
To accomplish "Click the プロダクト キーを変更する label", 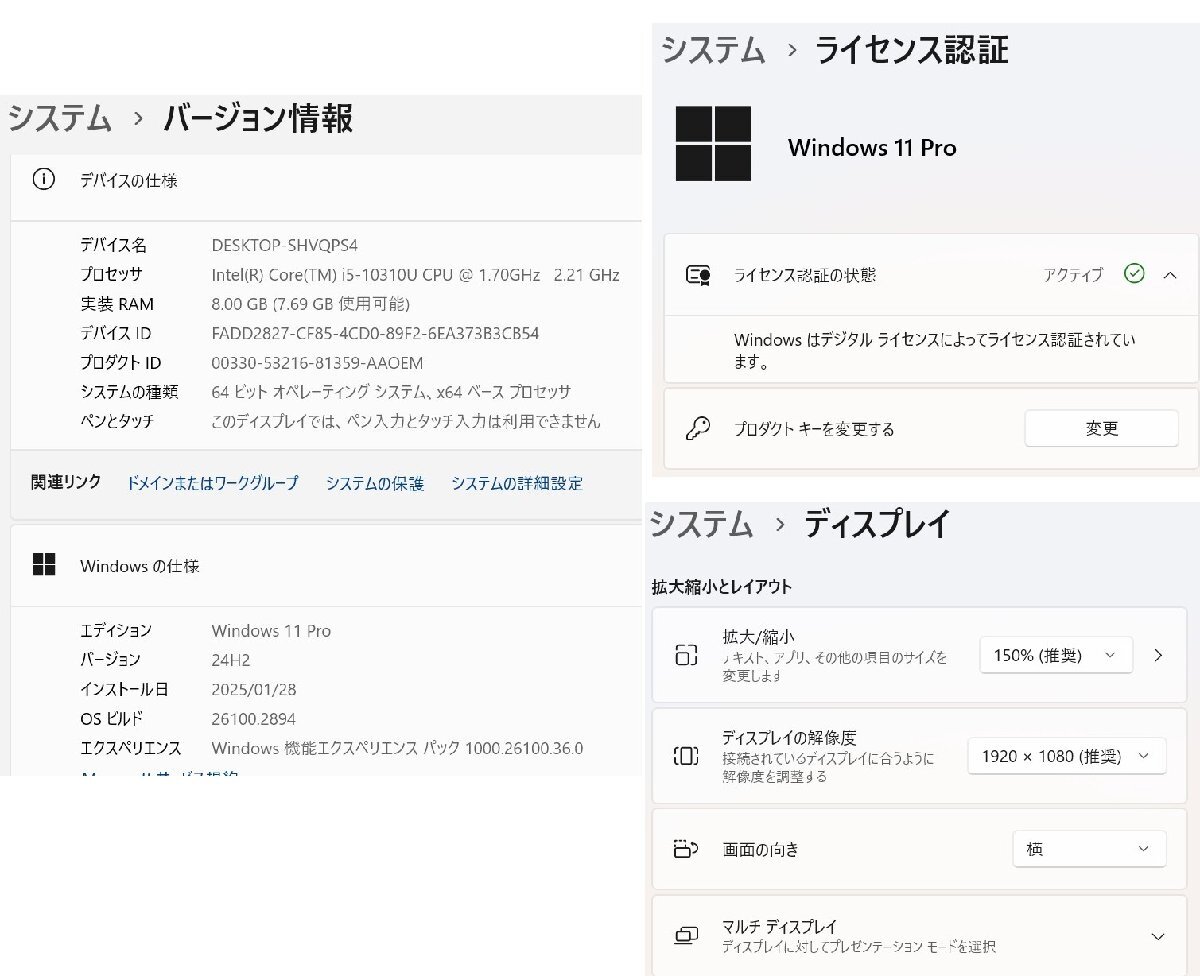I will [x=814, y=429].
